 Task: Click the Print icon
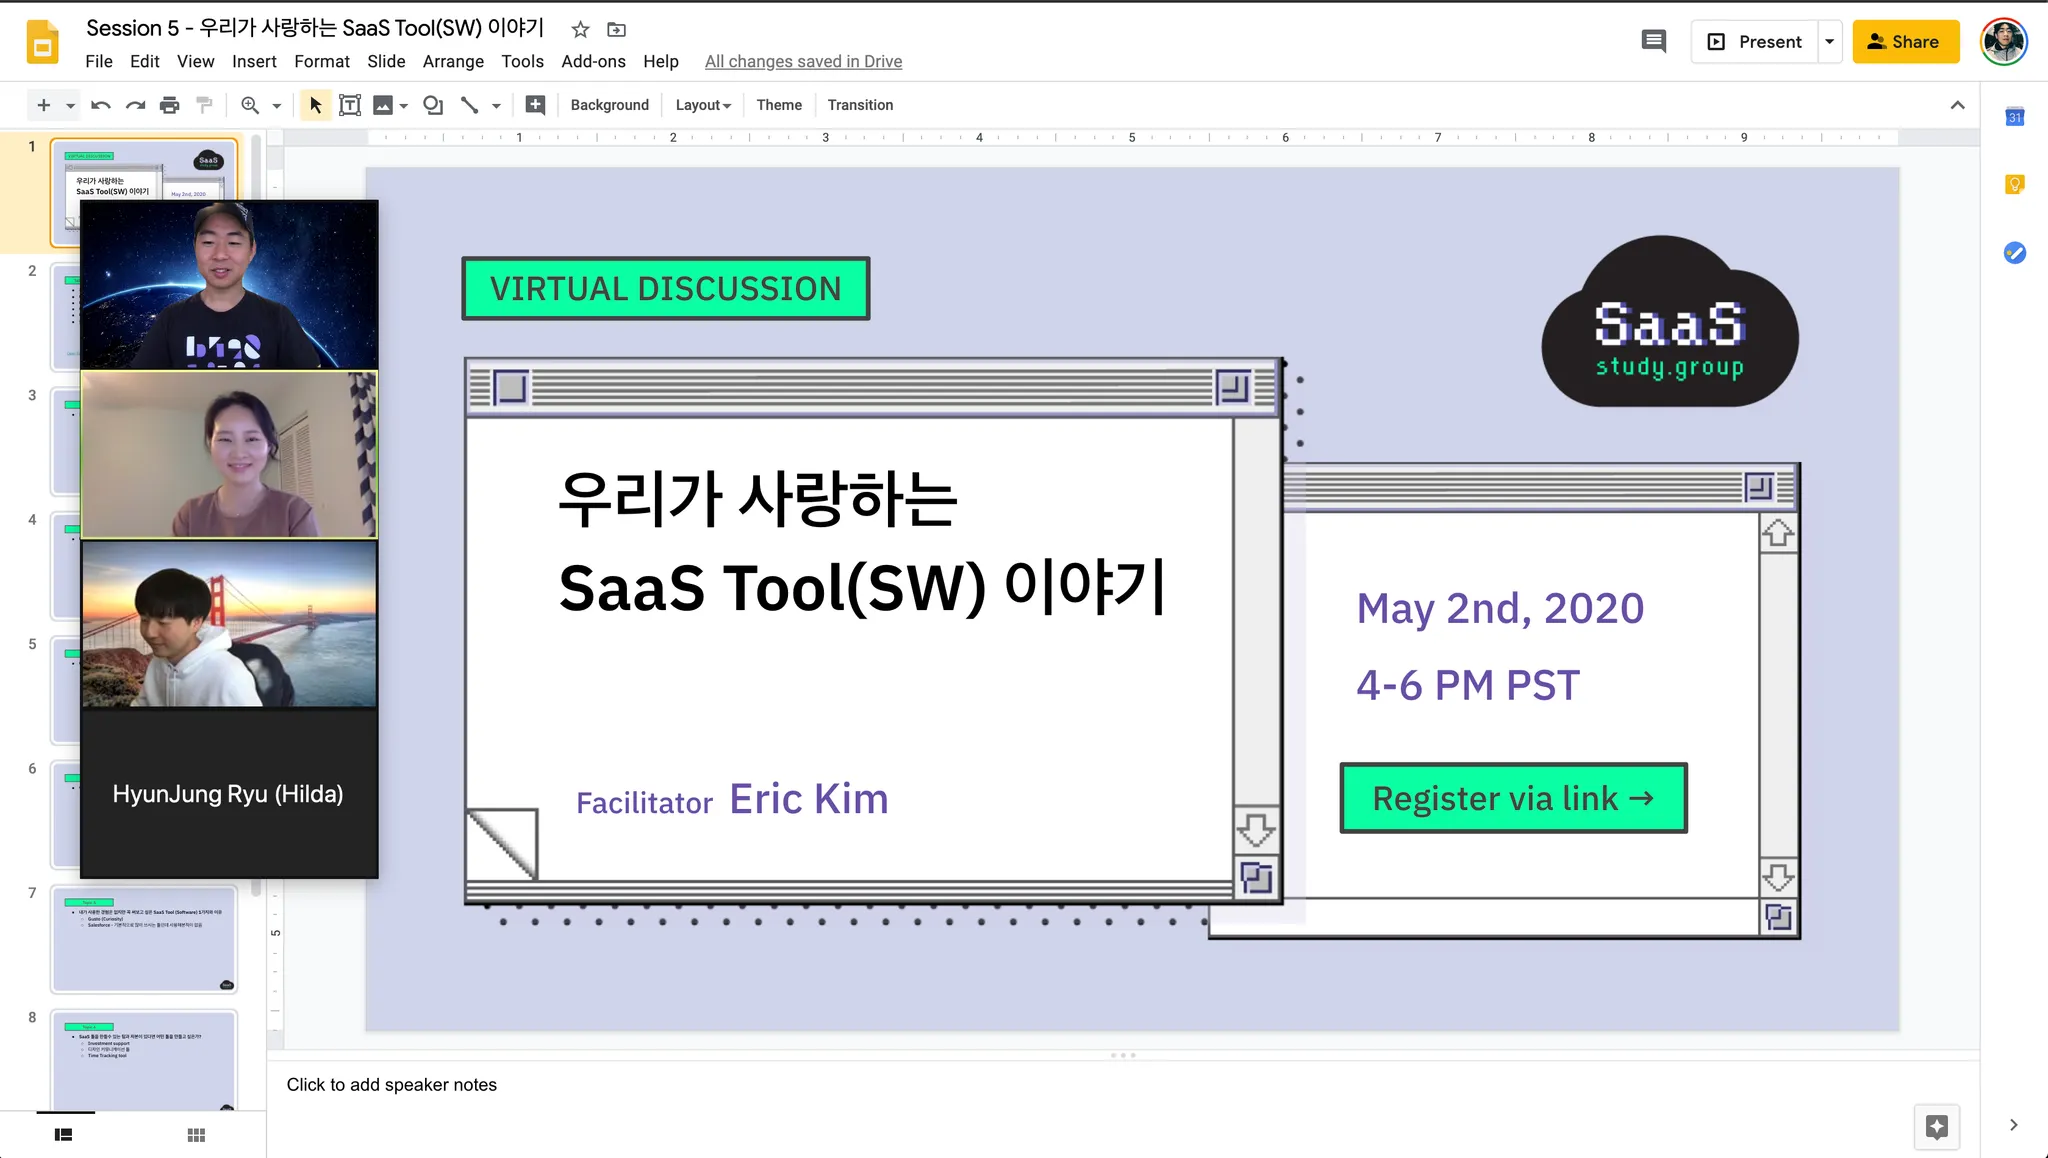170,105
